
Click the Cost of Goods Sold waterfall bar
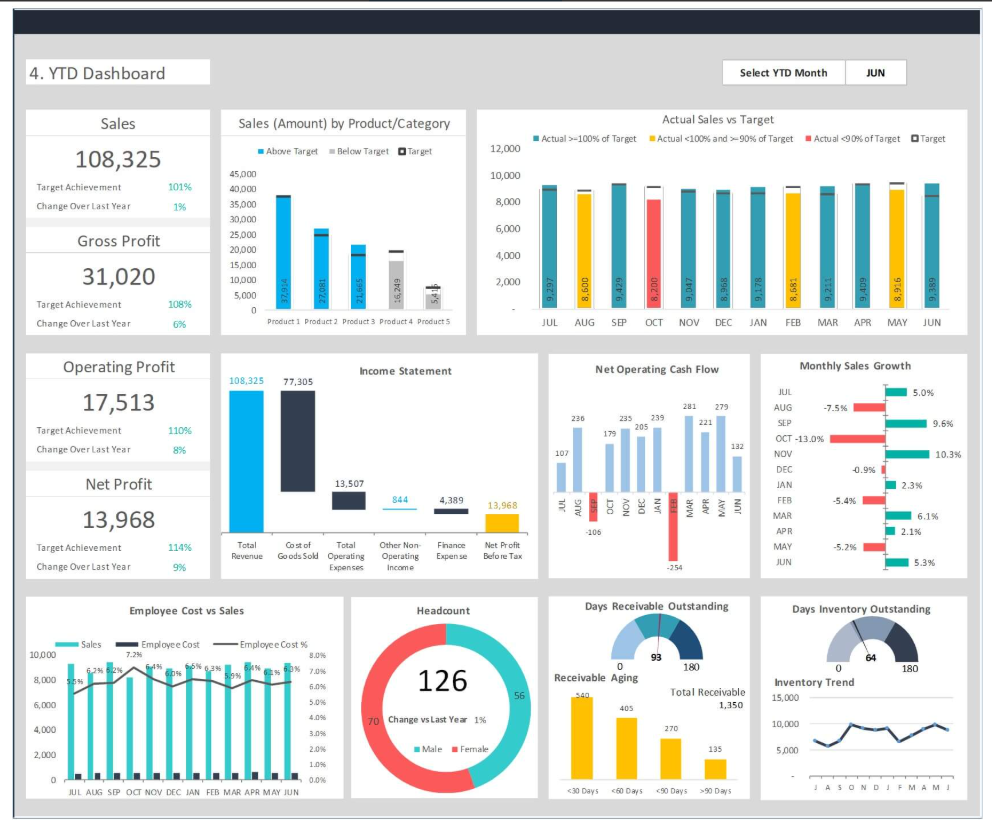297,440
